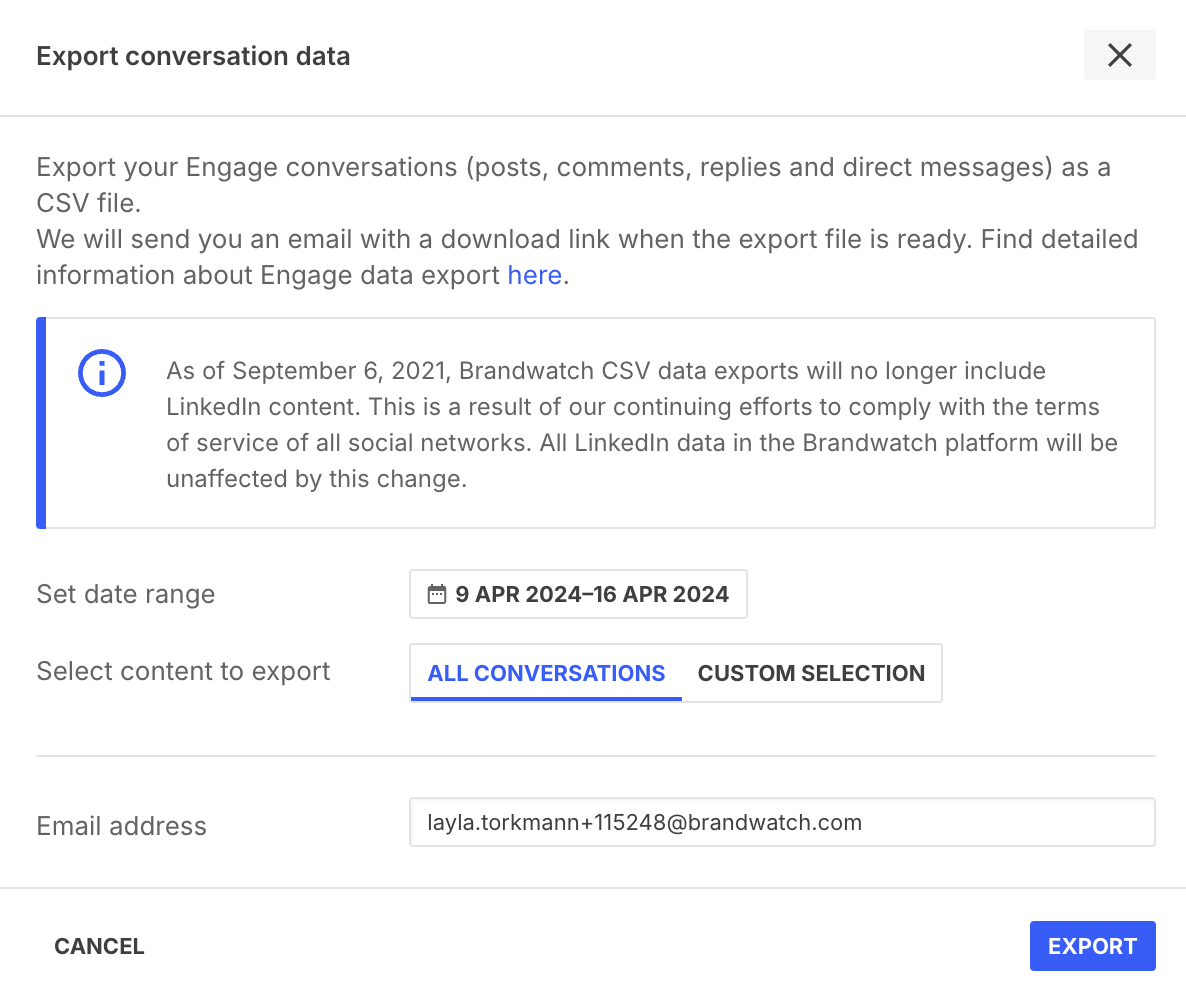Click the LinkedIn content notice paragraph
This screenshot has width=1186, height=1000.
[642, 424]
